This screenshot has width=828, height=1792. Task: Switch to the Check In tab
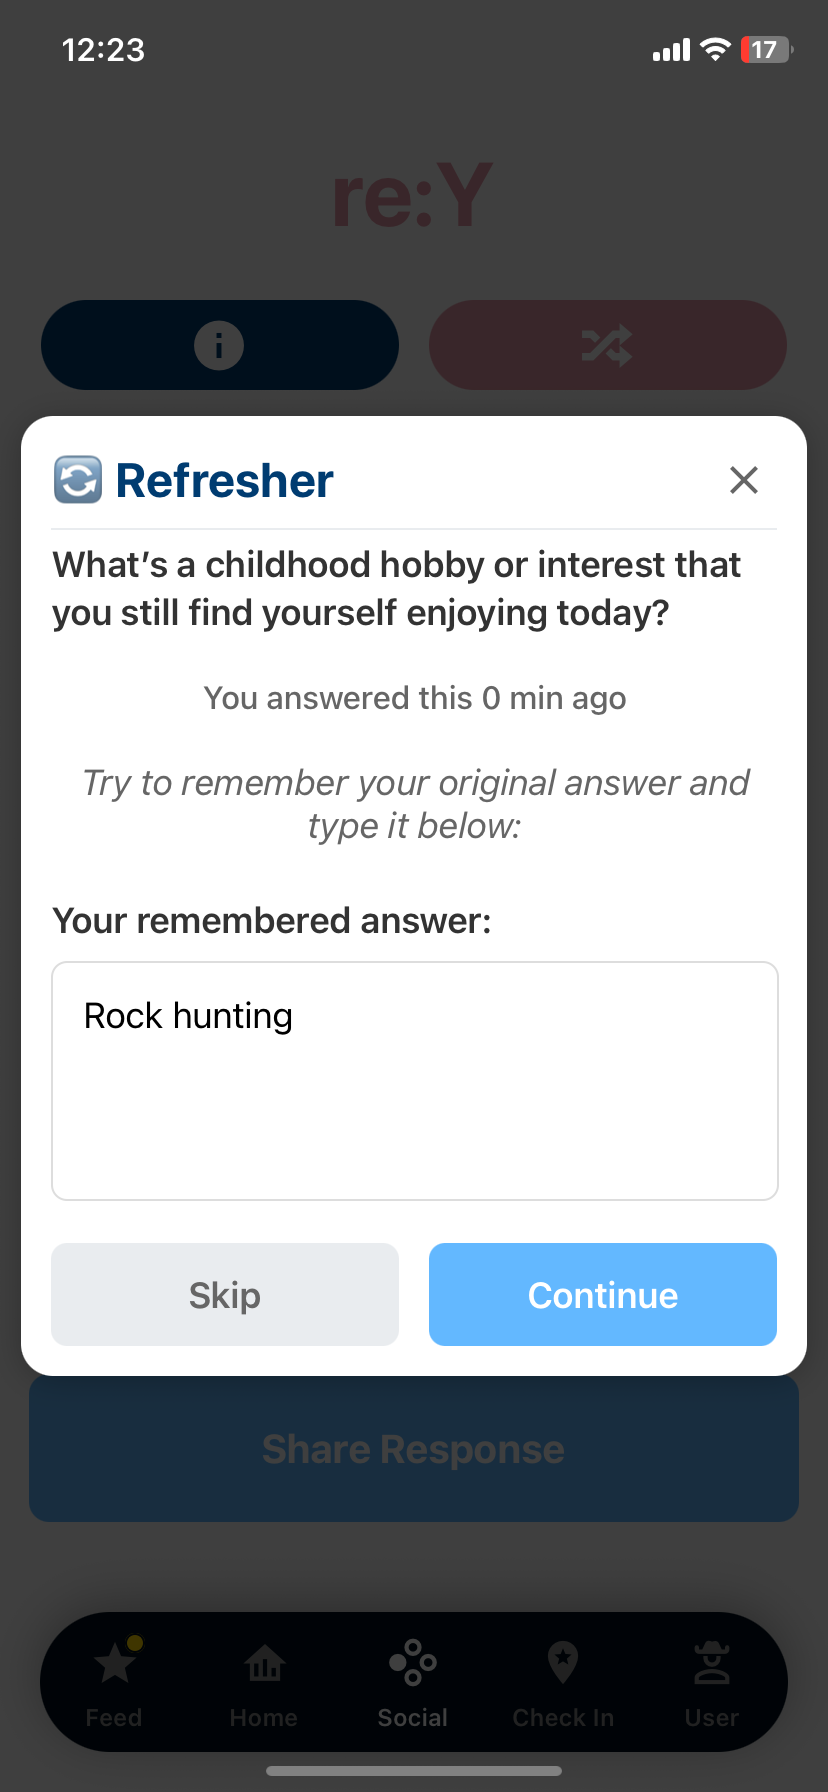pos(562,1682)
